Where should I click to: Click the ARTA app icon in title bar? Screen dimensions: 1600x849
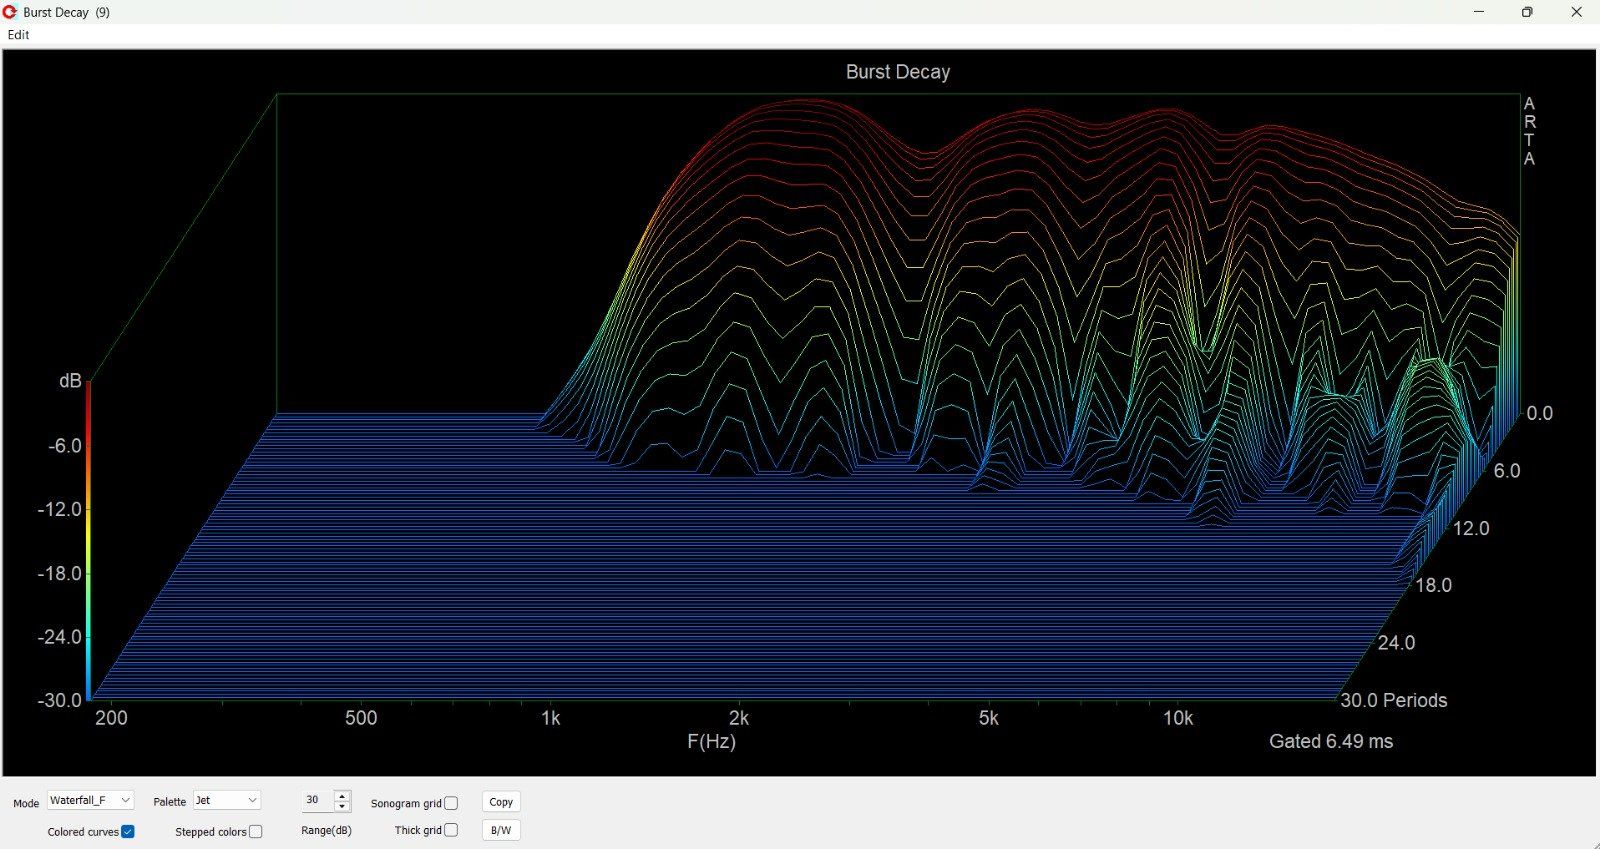[x=11, y=12]
